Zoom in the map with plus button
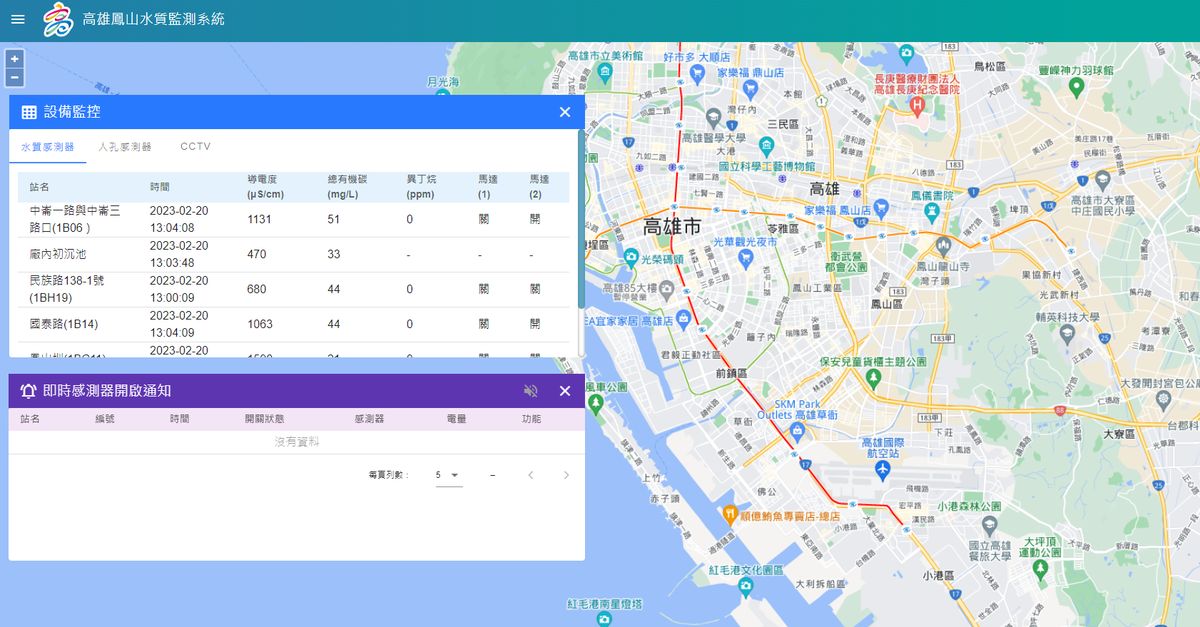 click(14, 59)
